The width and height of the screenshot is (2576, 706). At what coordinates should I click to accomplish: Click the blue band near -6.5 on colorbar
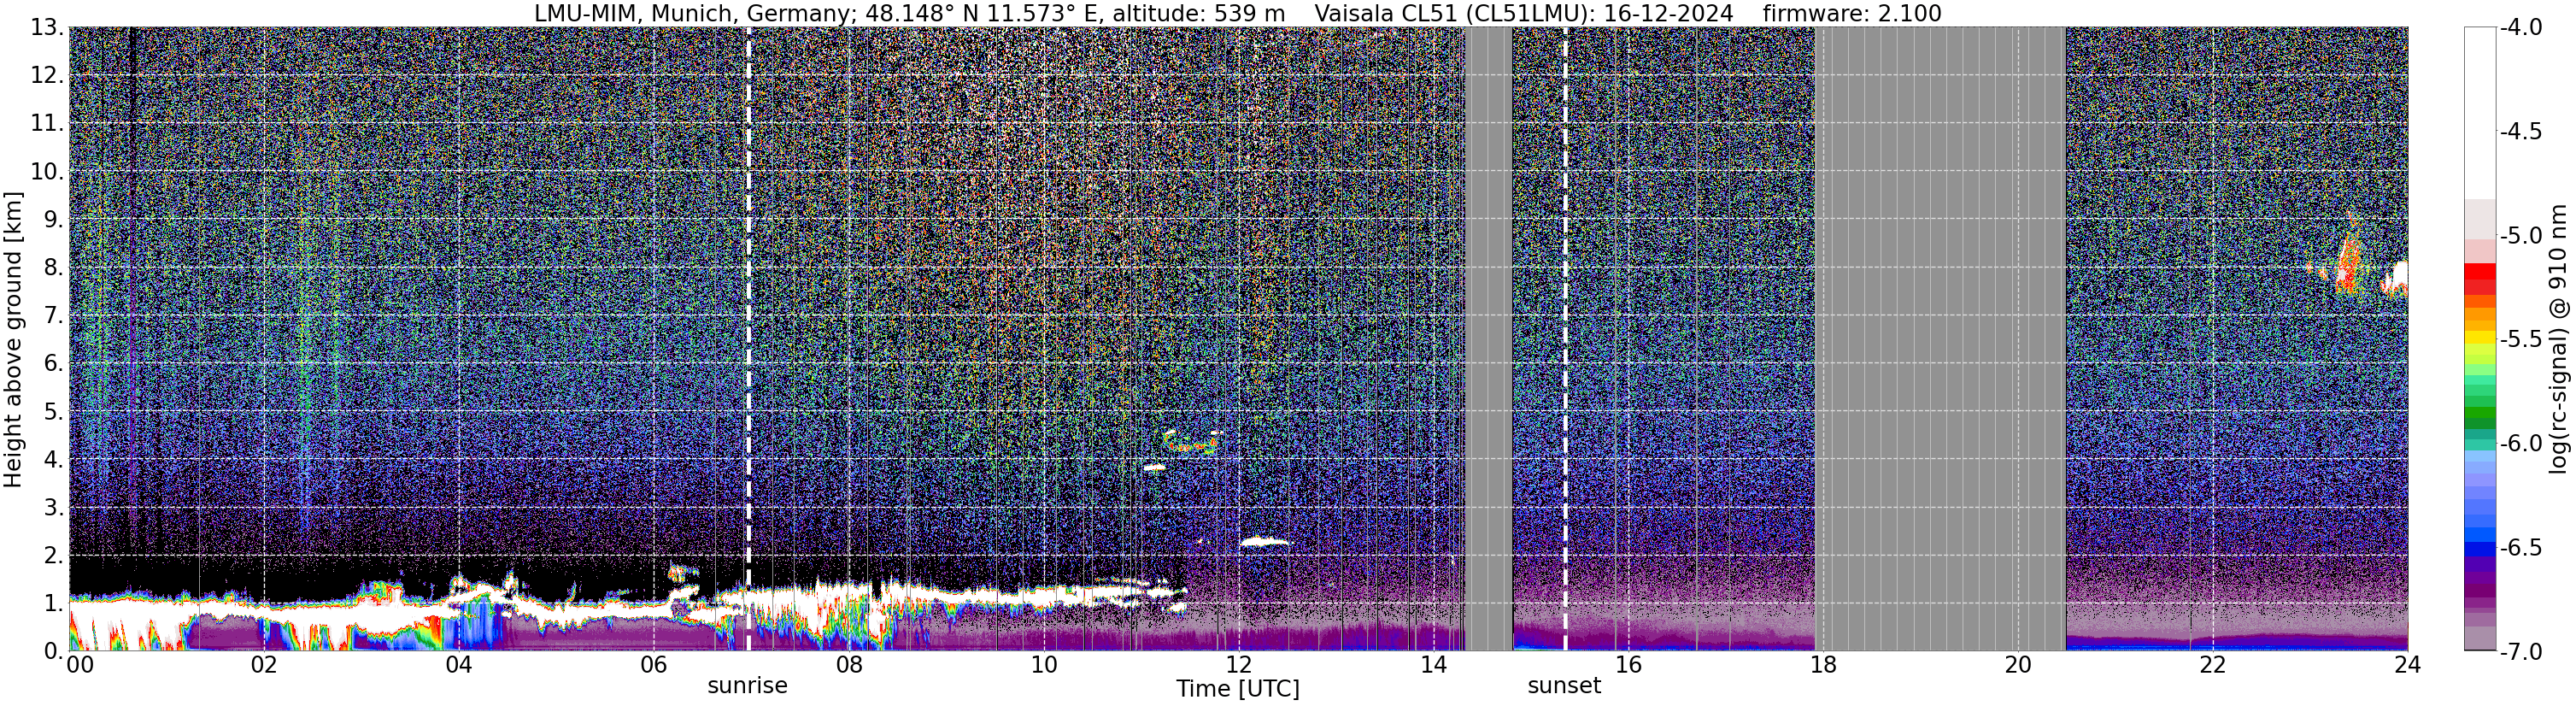click(2480, 548)
